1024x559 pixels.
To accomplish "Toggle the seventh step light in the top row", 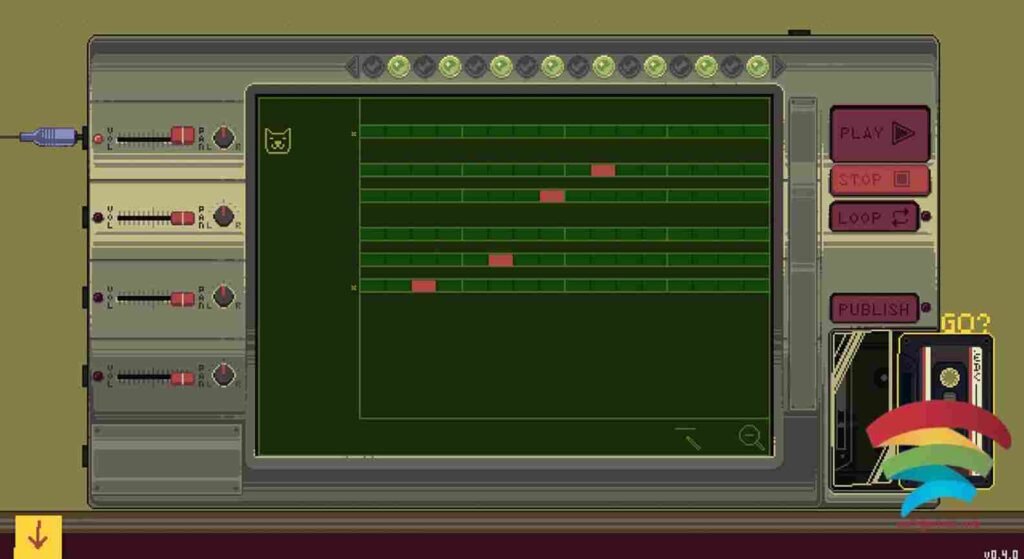I will coord(526,67).
